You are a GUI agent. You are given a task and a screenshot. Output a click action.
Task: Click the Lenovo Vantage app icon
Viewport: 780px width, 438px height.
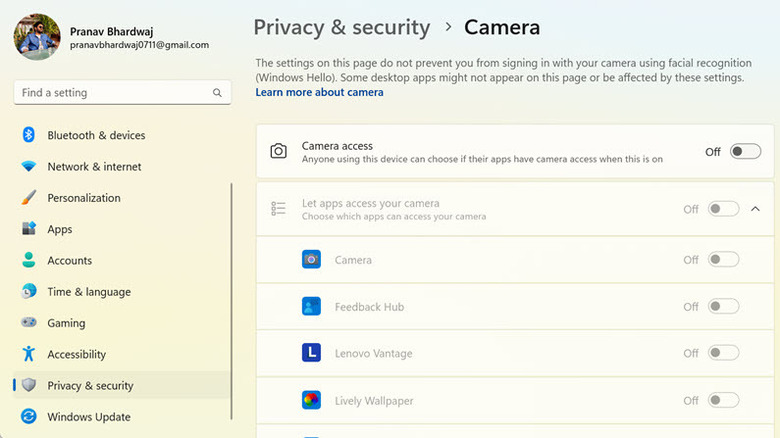pyautogui.click(x=311, y=353)
